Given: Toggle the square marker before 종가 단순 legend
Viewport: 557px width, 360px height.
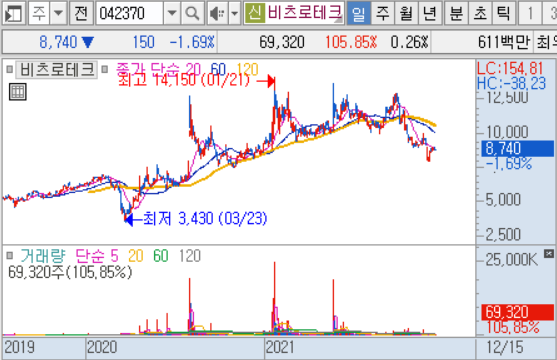Looking at the screenshot, I should click(x=104, y=69).
